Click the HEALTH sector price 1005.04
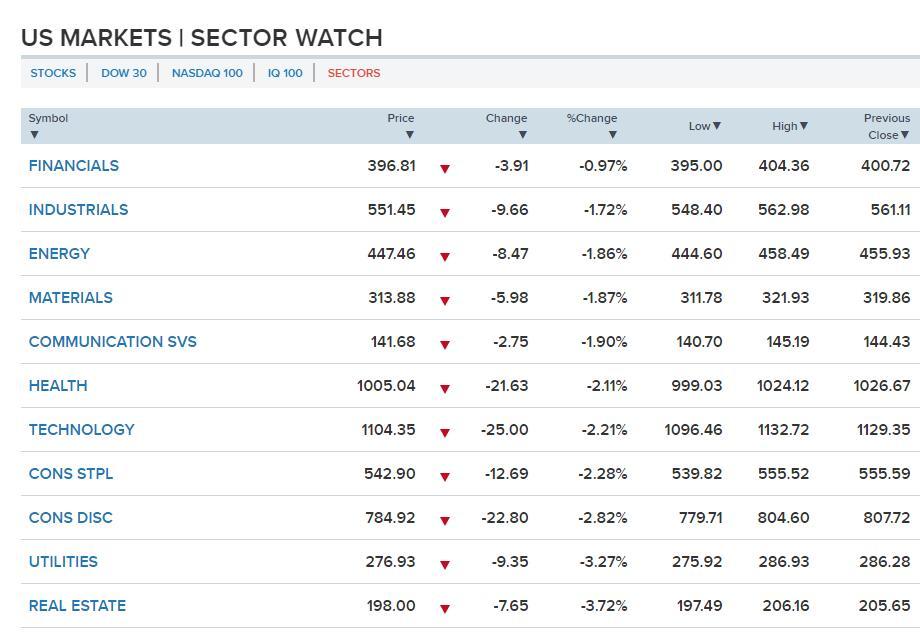The height and width of the screenshot is (637, 920). click(x=386, y=386)
